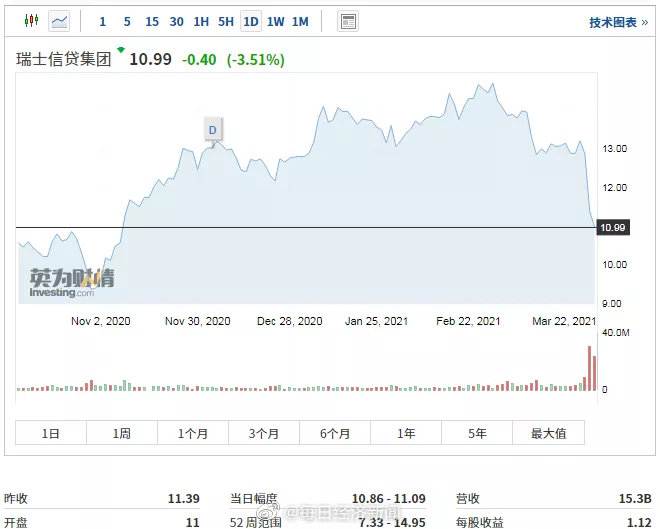
Task: Click the Feb 22, 2021 date label
Action: coord(468,321)
